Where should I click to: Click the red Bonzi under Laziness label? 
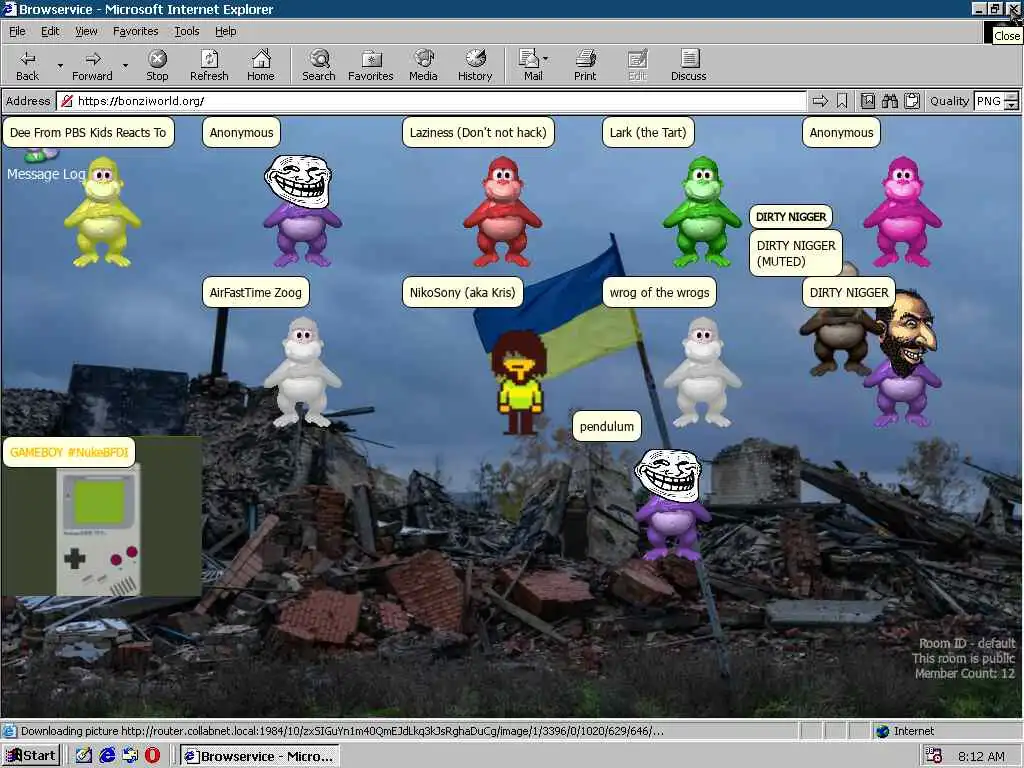point(502,211)
